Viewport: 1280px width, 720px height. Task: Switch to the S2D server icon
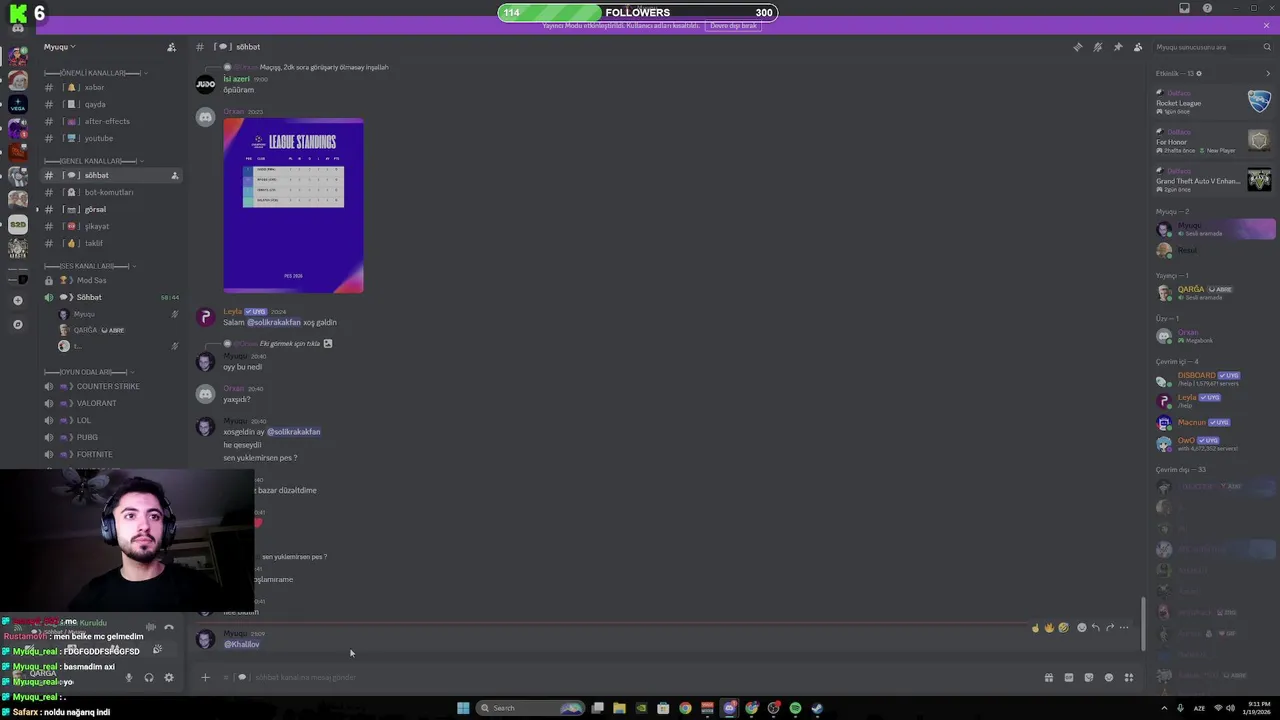18,225
